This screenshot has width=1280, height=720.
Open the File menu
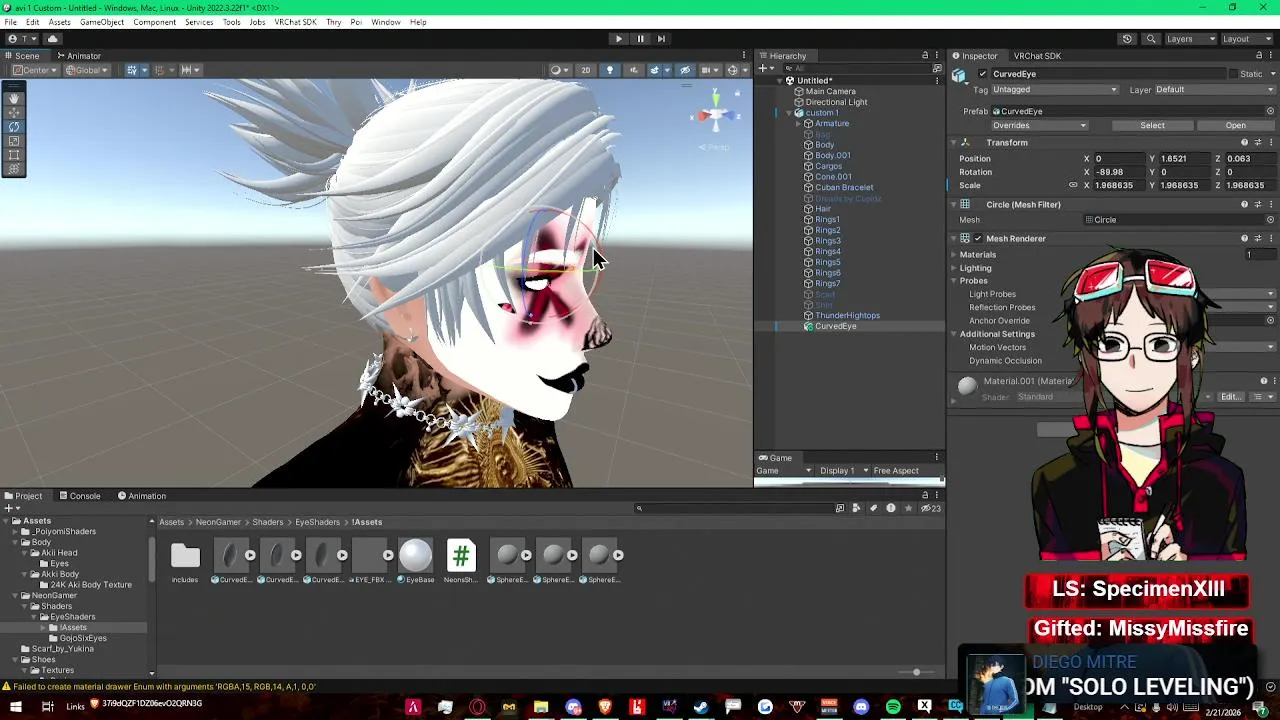tap(10, 22)
